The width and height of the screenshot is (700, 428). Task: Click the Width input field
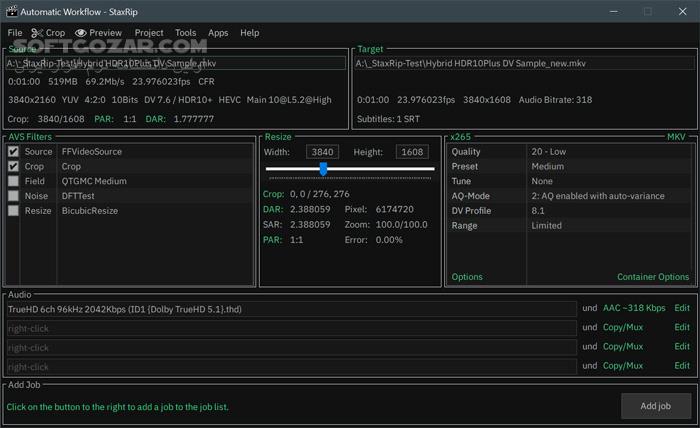323,152
